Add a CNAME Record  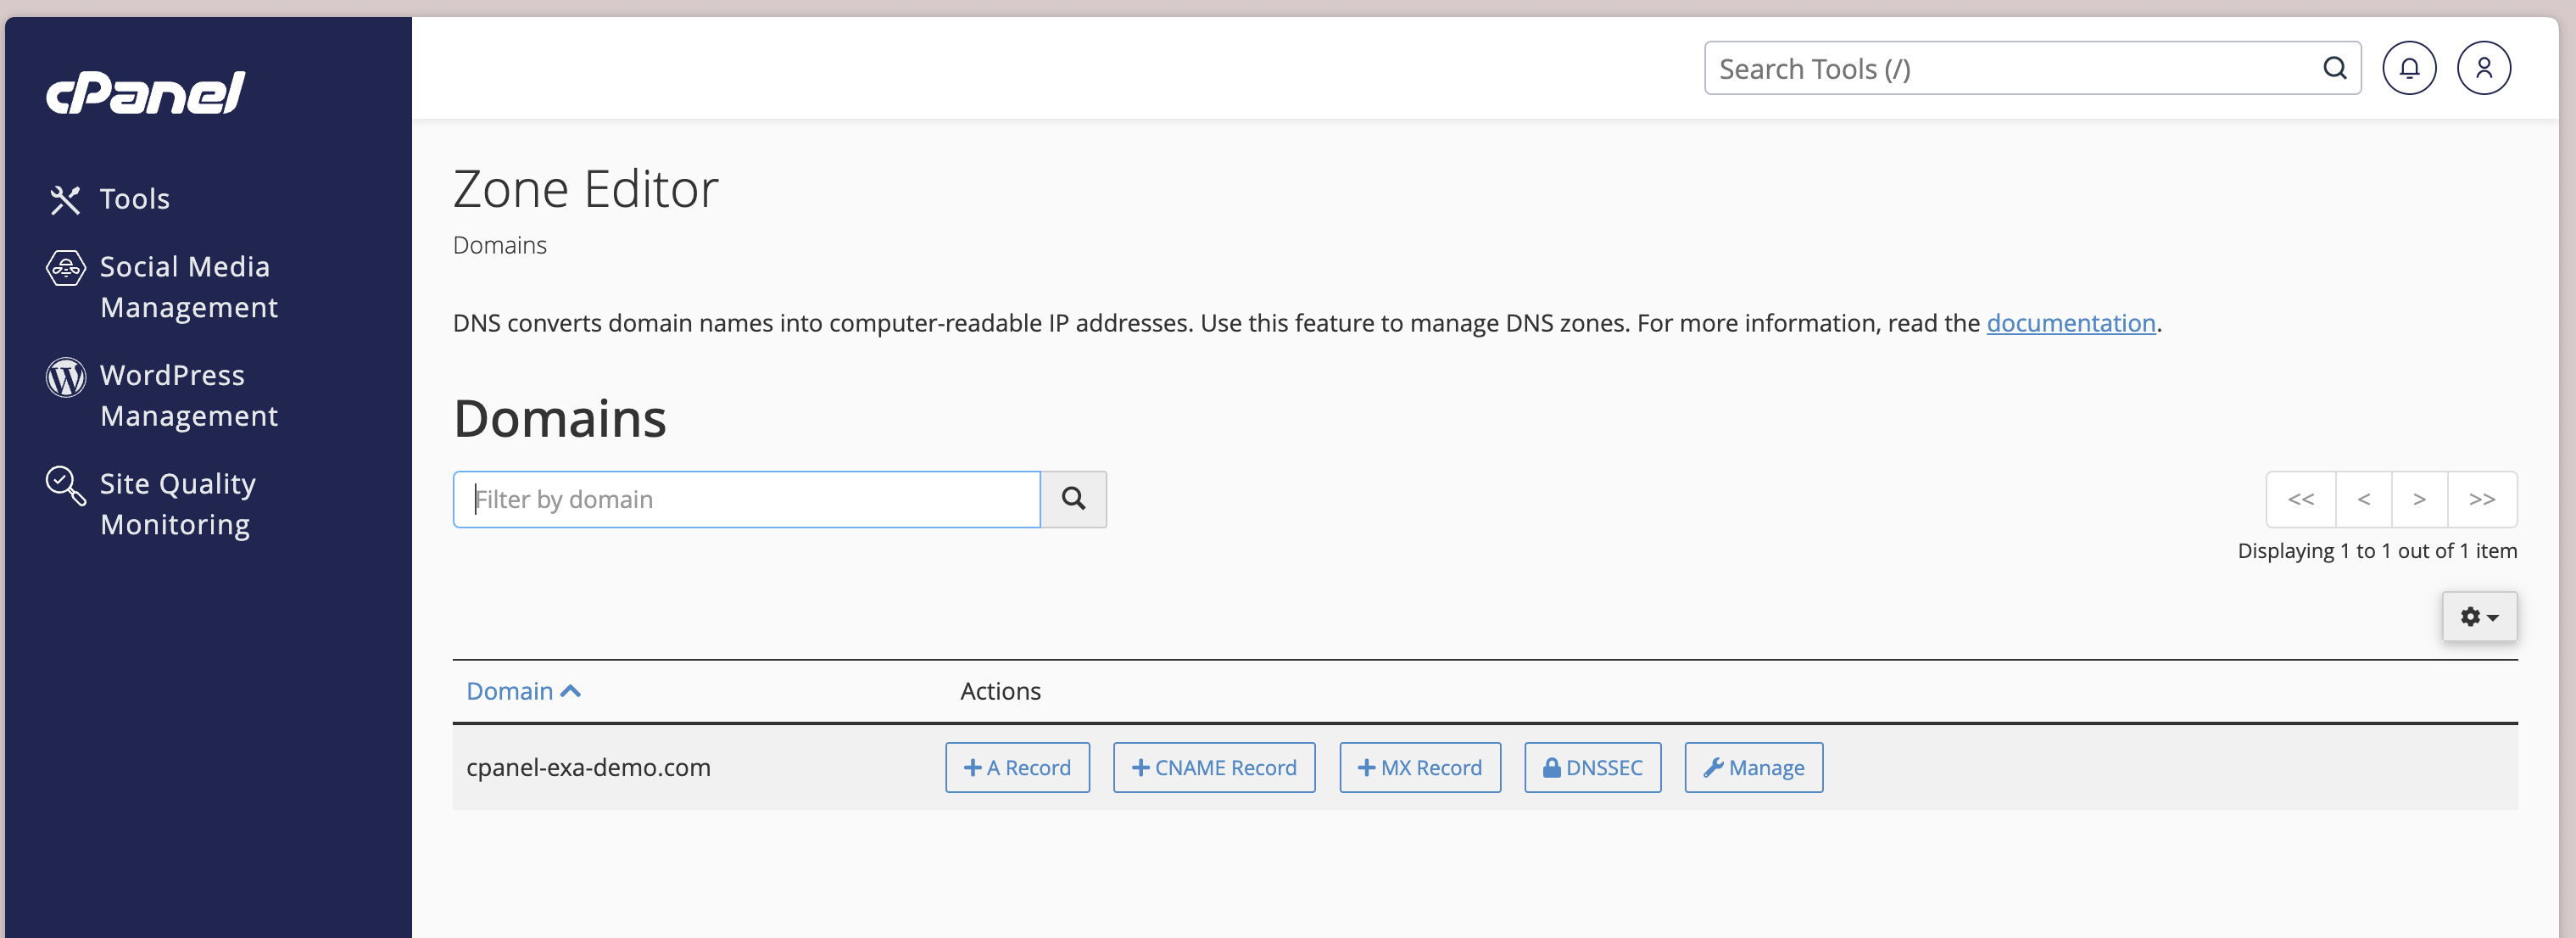pyautogui.click(x=1214, y=768)
